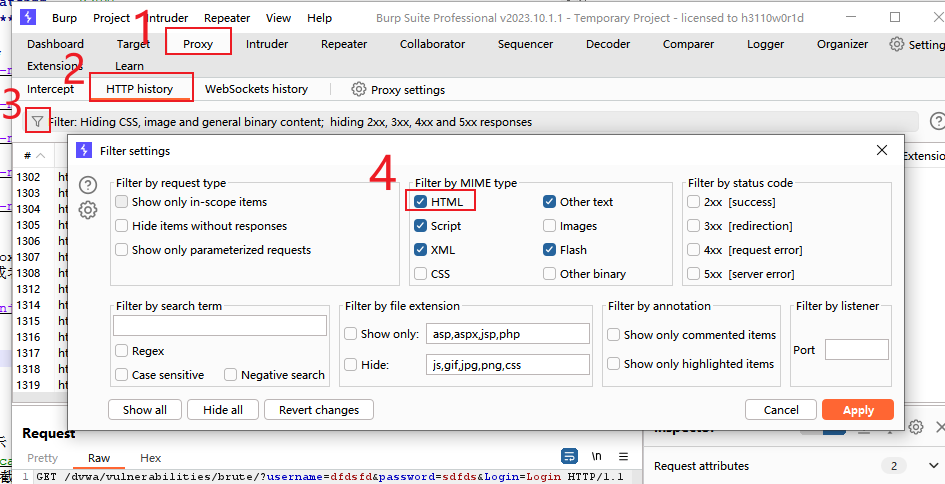
Task: Switch to the Dashboard tab
Action: coord(55,44)
